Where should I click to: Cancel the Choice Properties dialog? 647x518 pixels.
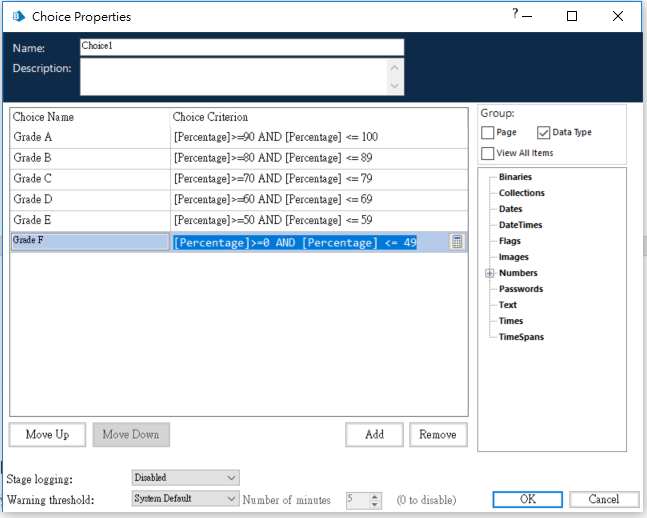tap(604, 499)
